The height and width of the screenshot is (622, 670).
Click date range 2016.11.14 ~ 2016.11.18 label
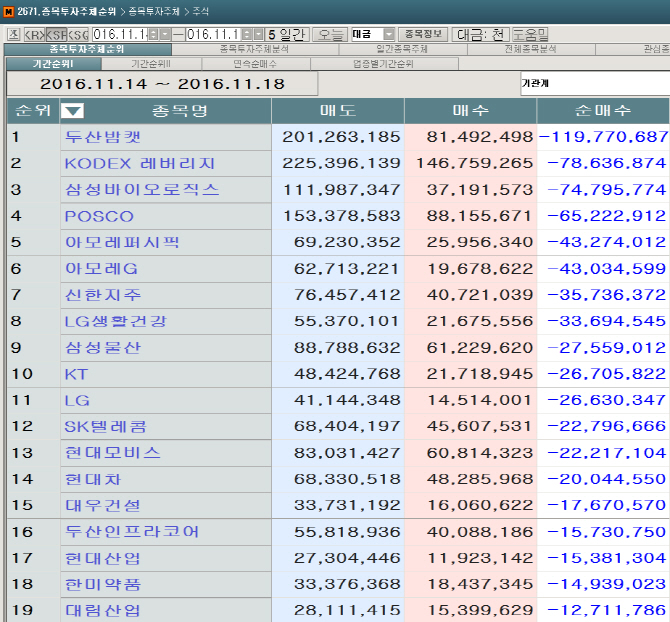coord(162,84)
